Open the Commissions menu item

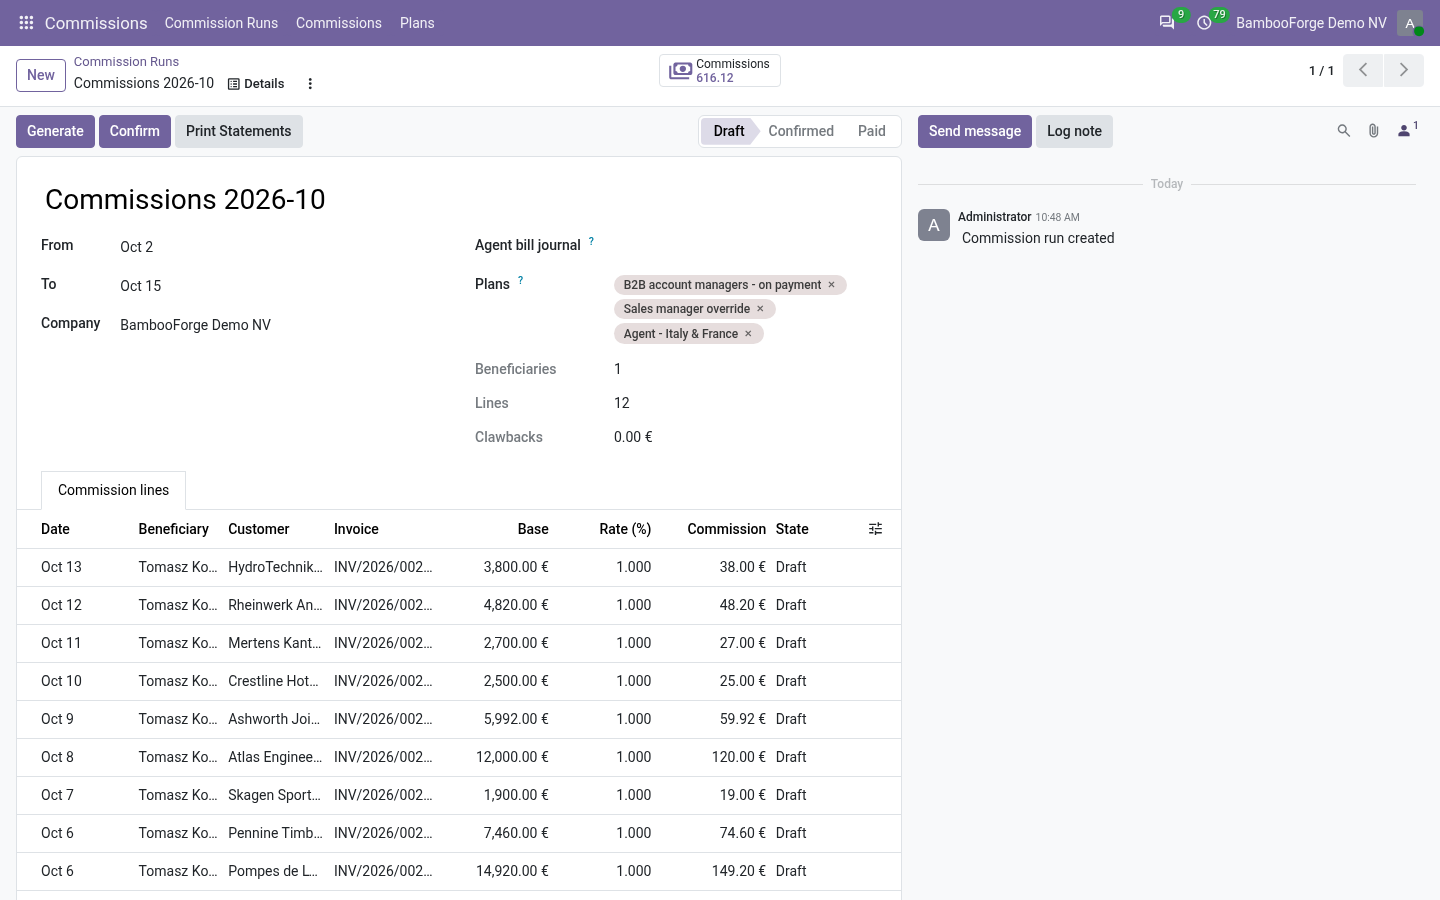339,23
